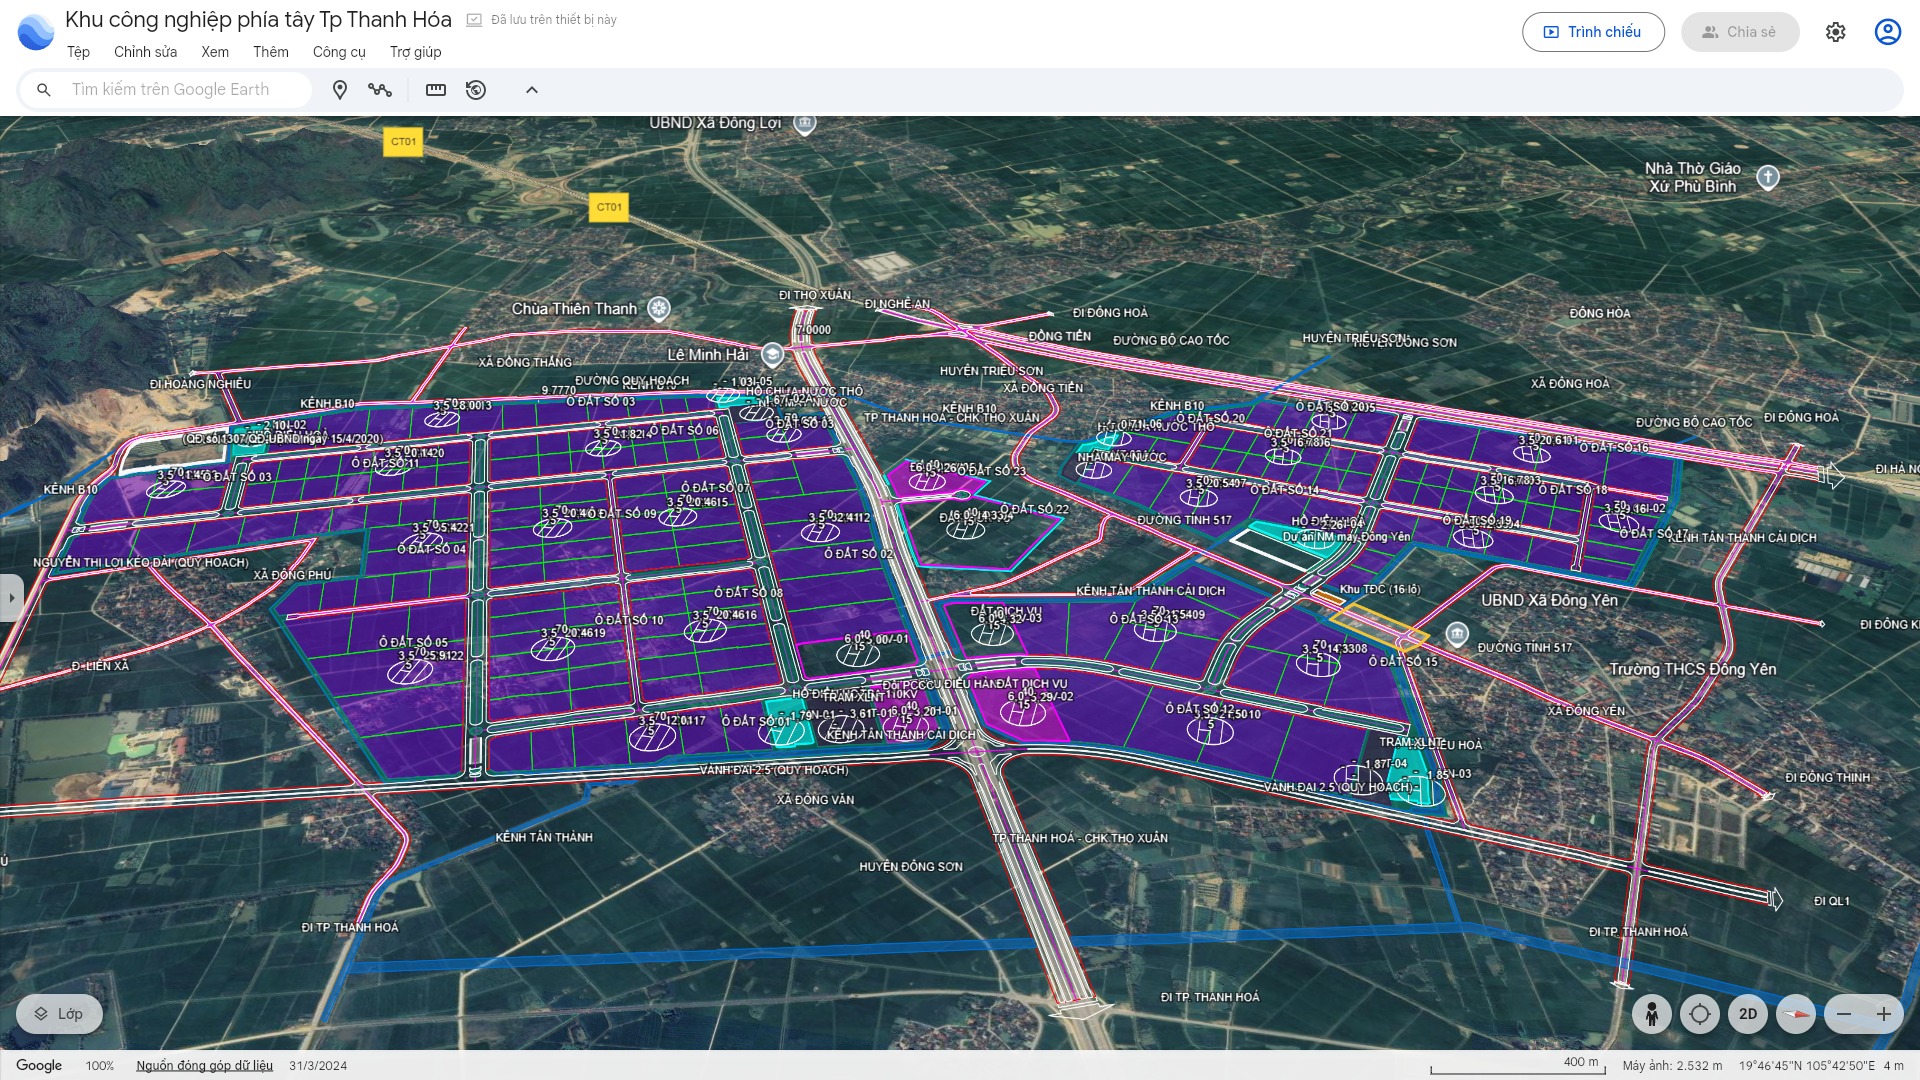Collapse the toolbar with the up chevron
This screenshot has height=1080, width=1920.
click(532, 90)
